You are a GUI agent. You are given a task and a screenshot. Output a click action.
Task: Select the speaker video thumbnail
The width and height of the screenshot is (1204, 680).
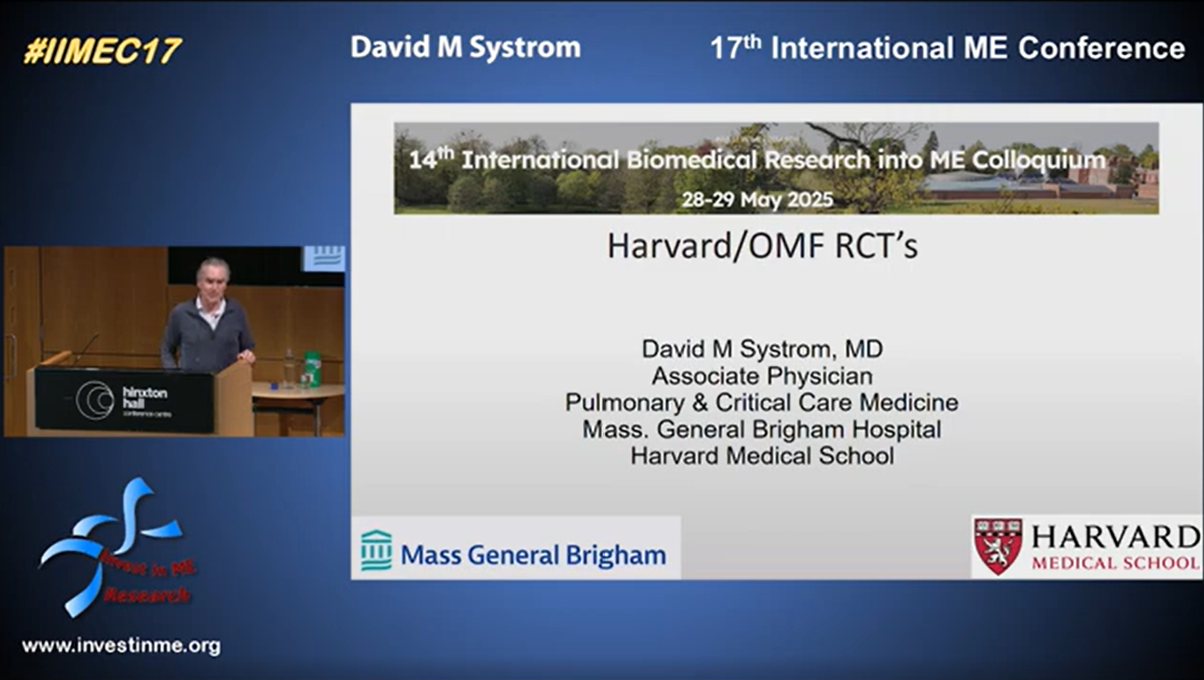[174, 341]
